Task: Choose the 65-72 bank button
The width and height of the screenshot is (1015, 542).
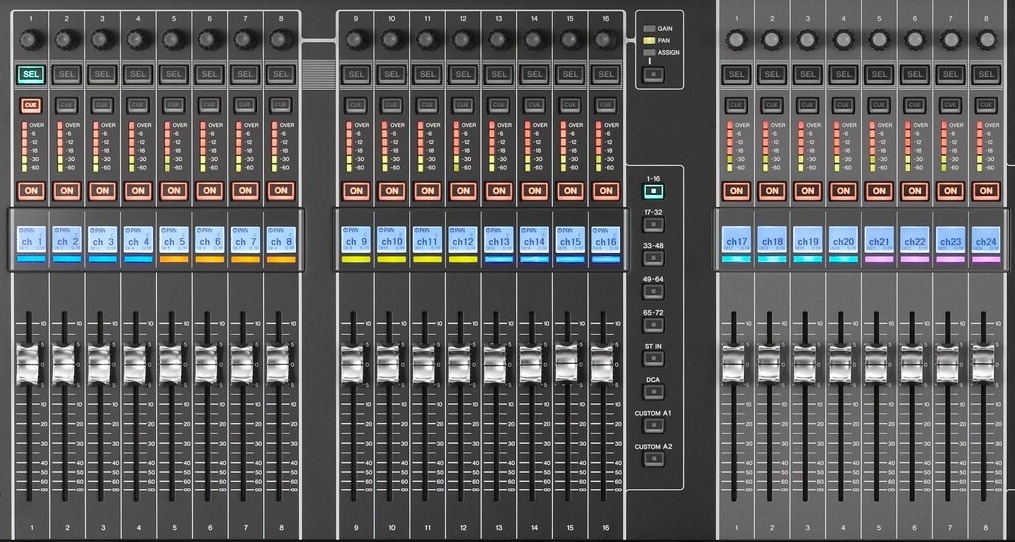Action: click(x=653, y=326)
